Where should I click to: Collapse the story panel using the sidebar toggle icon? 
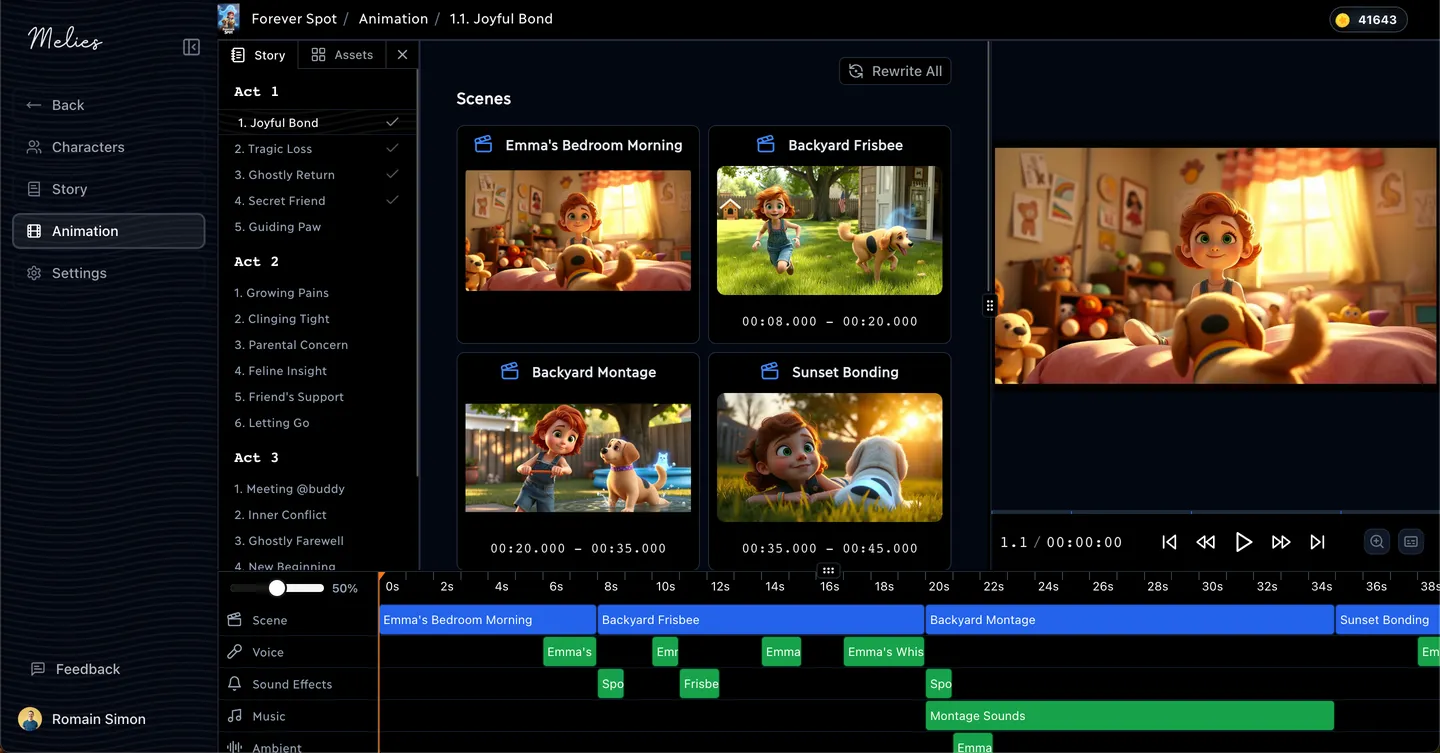[191, 46]
